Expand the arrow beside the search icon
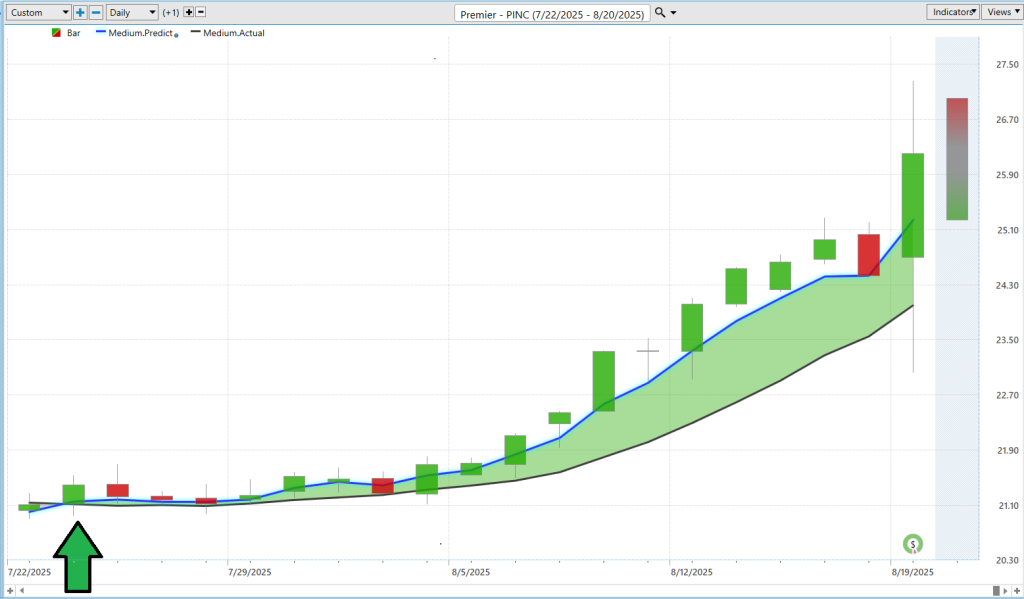 pyautogui.click(x=673, y=13)
